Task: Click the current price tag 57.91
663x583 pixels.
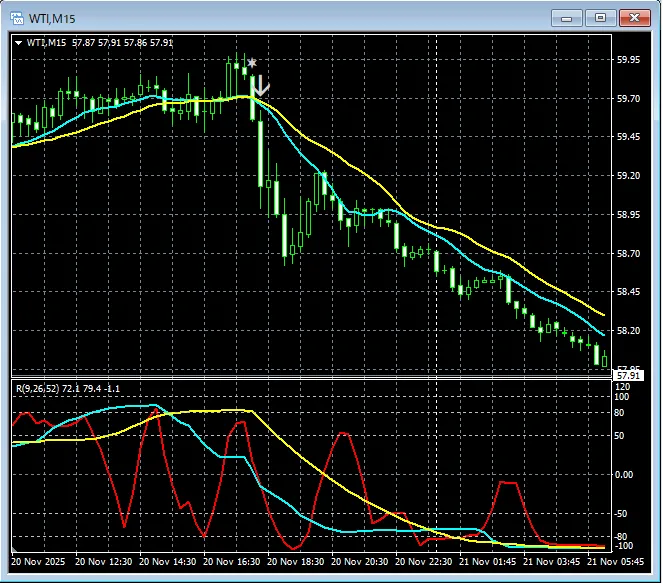Action: [x=628, y=376]
